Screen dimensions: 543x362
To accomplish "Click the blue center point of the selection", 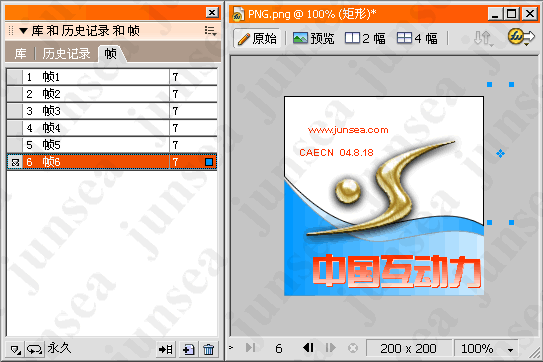I will tap(500, 153).
